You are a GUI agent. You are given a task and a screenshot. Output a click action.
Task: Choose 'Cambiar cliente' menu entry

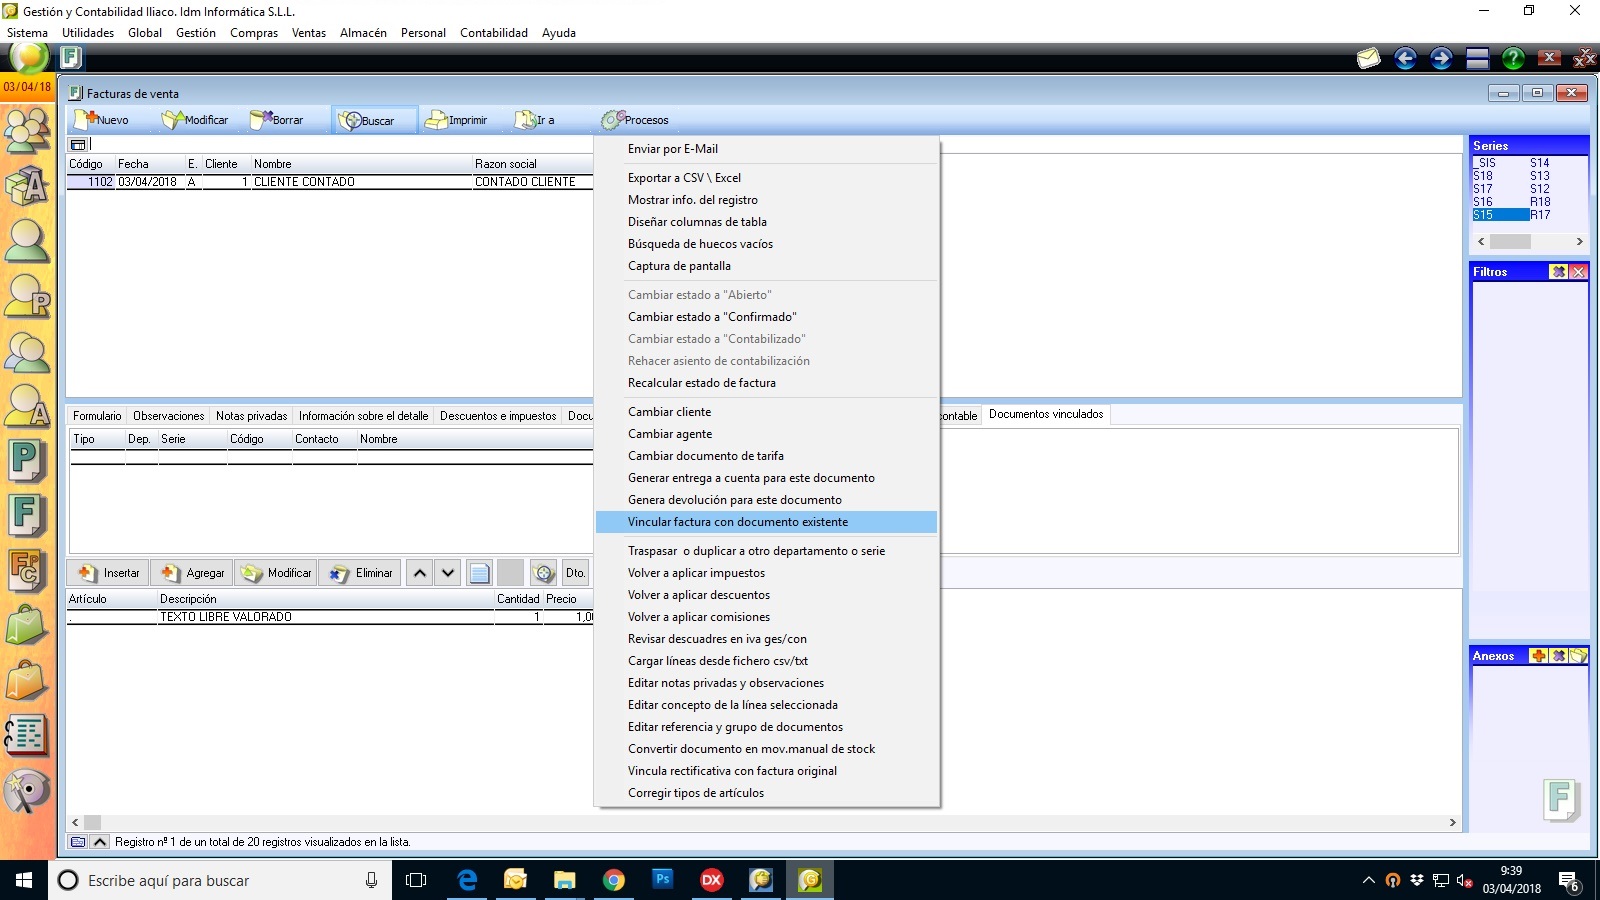(x=669, y=412)
